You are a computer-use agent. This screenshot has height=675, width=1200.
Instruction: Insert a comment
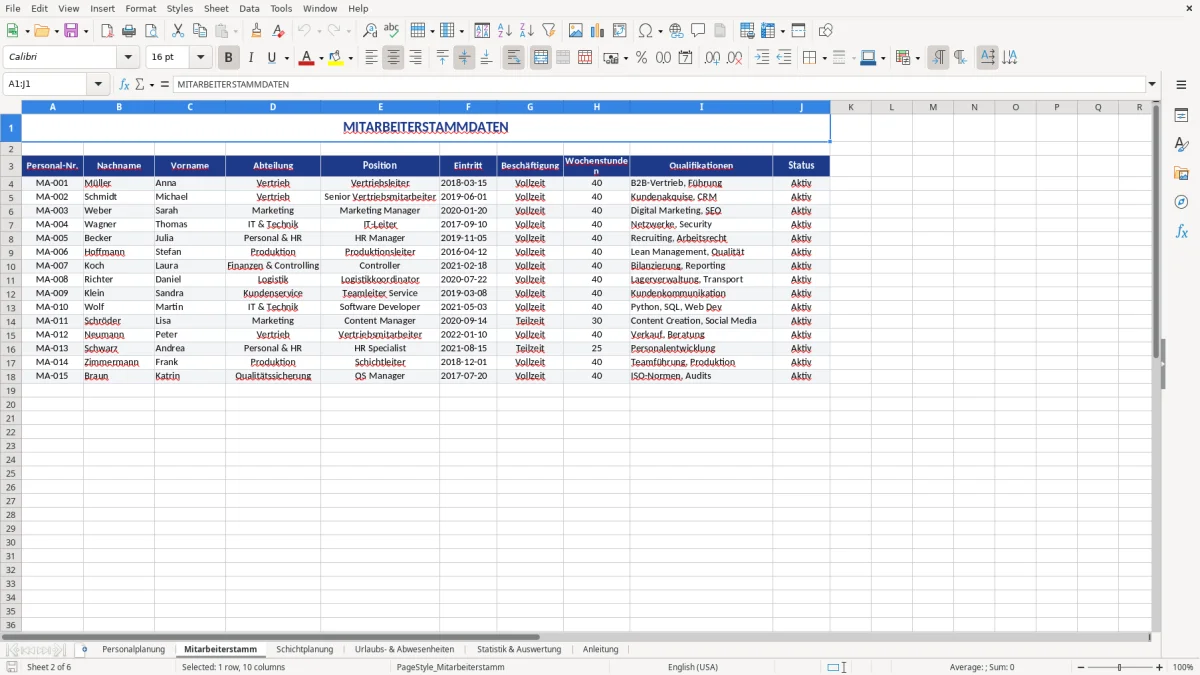699,30
